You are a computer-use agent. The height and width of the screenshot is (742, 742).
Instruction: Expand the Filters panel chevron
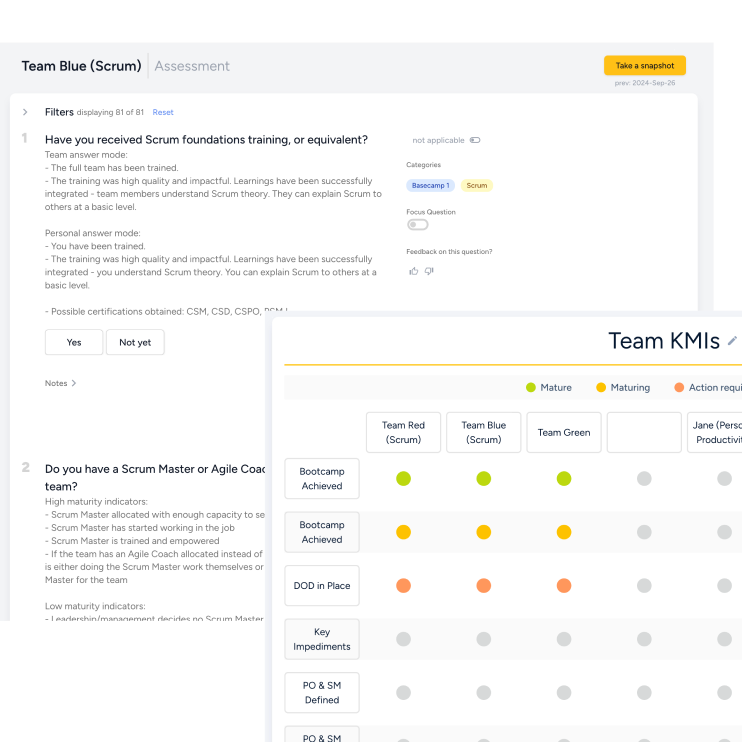[x=25, y=112]
